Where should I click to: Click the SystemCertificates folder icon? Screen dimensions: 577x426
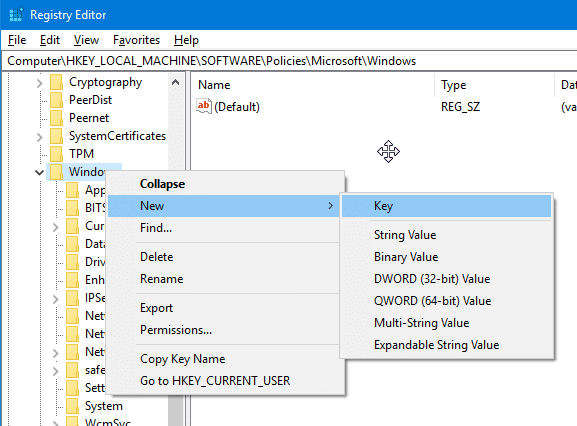click(x=56, y=136)
